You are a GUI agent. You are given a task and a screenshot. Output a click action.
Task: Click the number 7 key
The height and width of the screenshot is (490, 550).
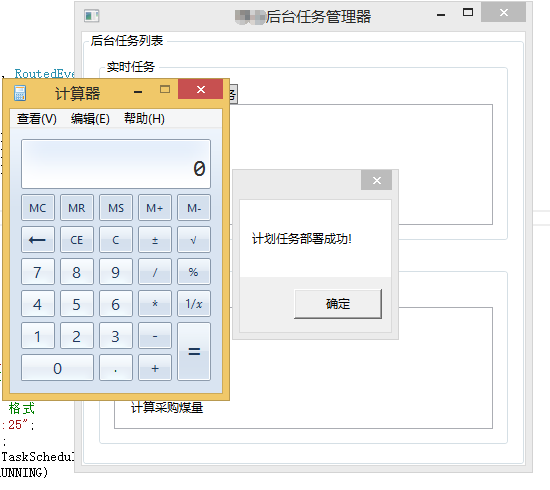[38, 272]
